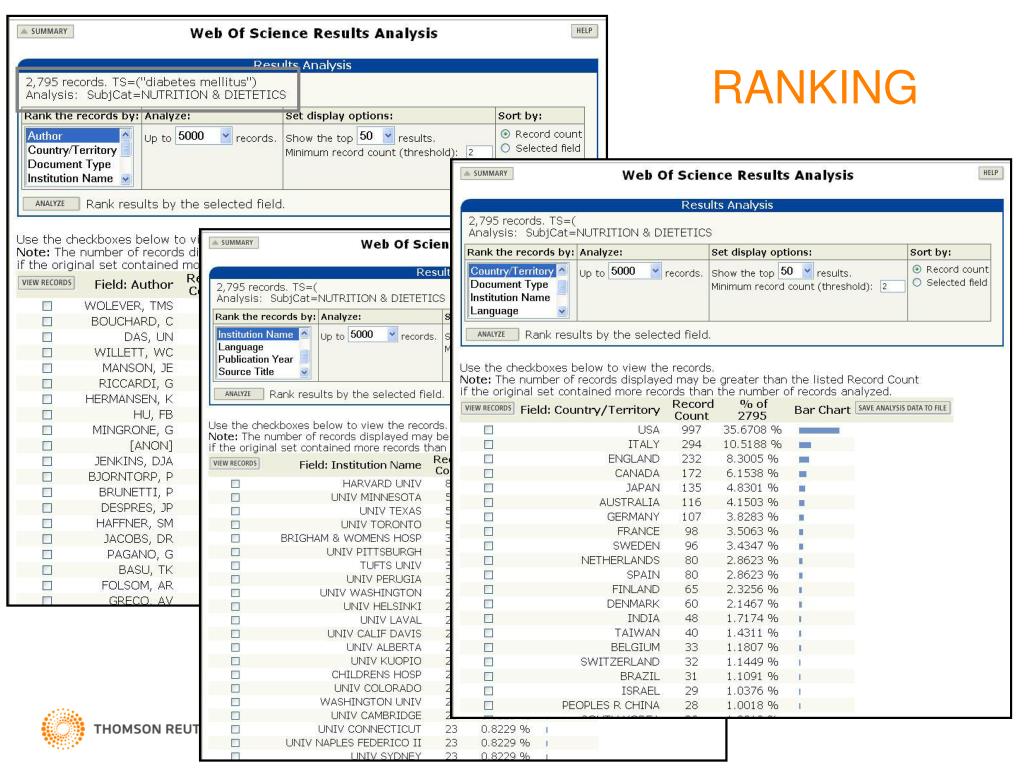This screenshot has height=768, width=1024.
Task: Select Country/Territory in front window list
Action: (511, 270)
